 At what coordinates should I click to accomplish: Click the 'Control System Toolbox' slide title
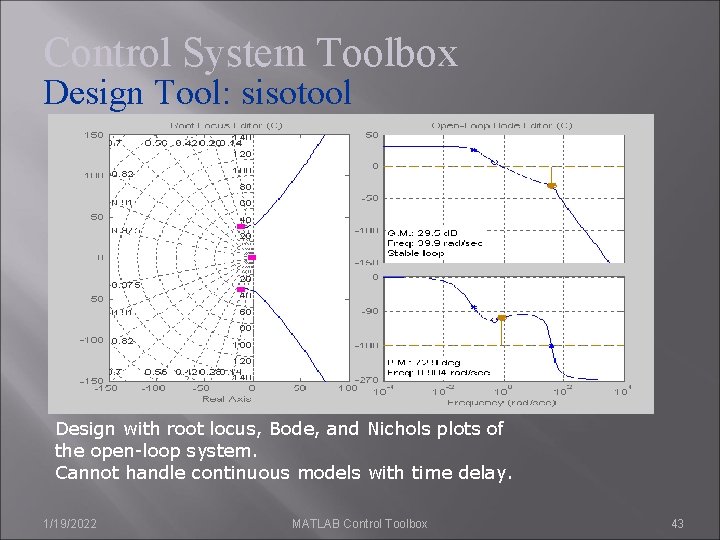[x=251, y=53]
